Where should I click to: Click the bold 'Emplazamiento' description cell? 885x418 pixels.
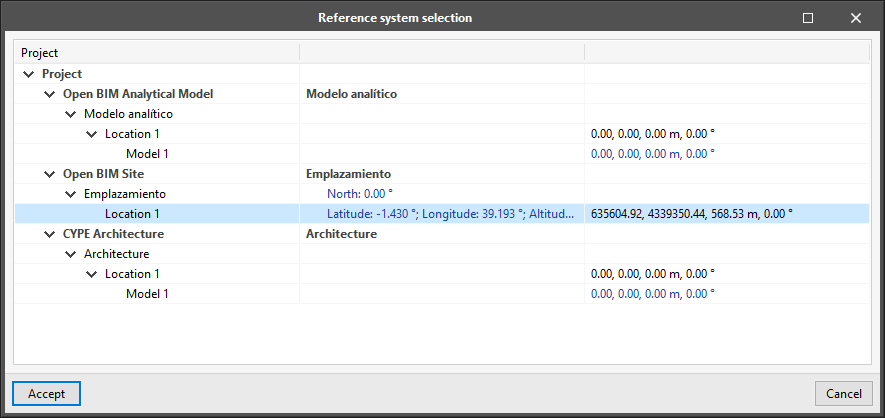point(348,174)
